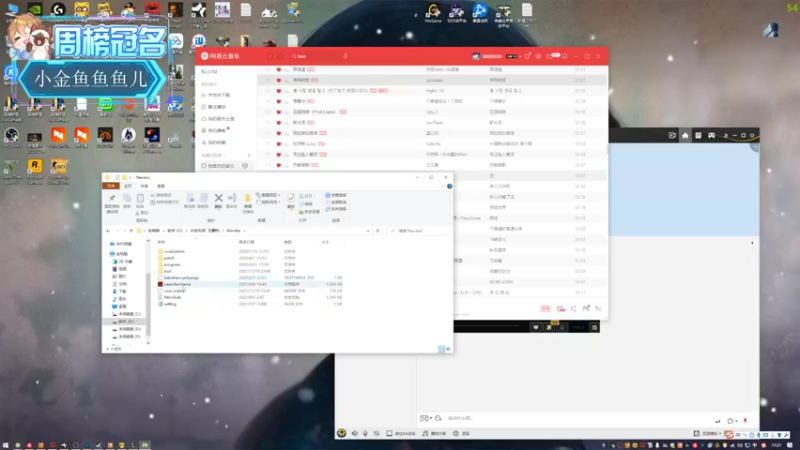The image size is (800, 450).
Task: Open NetEase Music settings gear
Action: [x=538, y=56]
